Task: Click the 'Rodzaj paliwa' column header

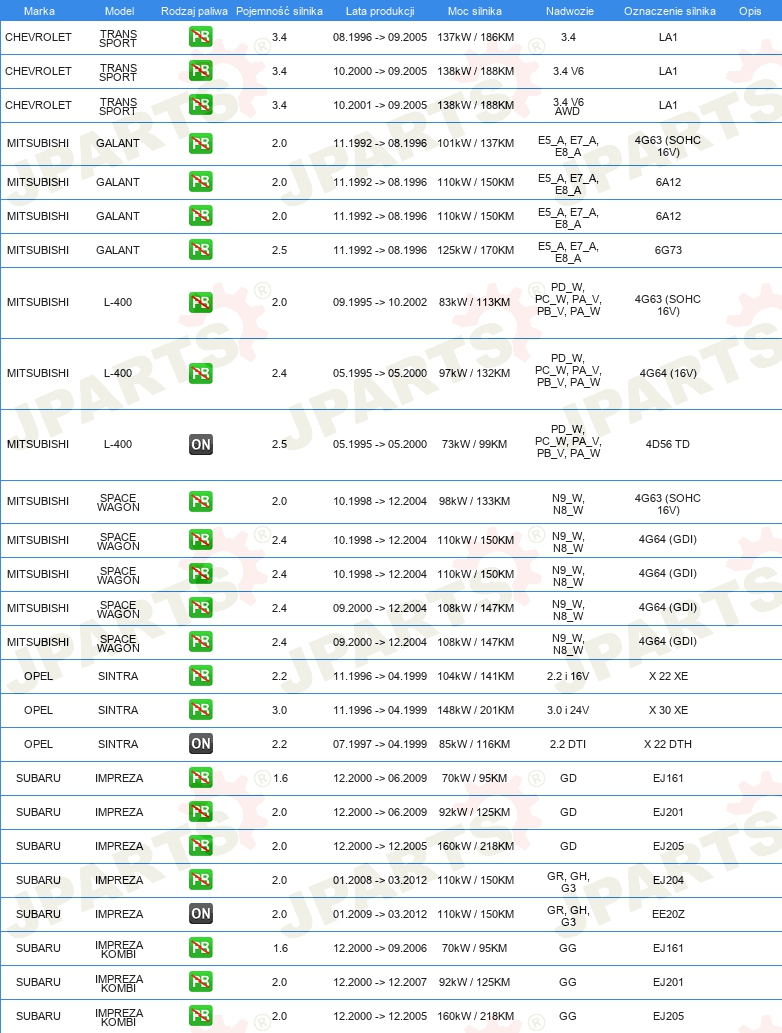Action: point(194,11)
